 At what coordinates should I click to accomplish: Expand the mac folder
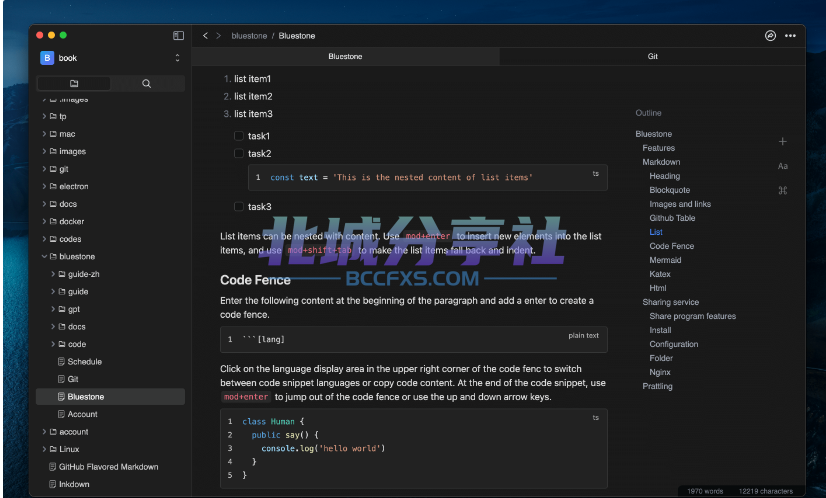[x=44, y=134]
